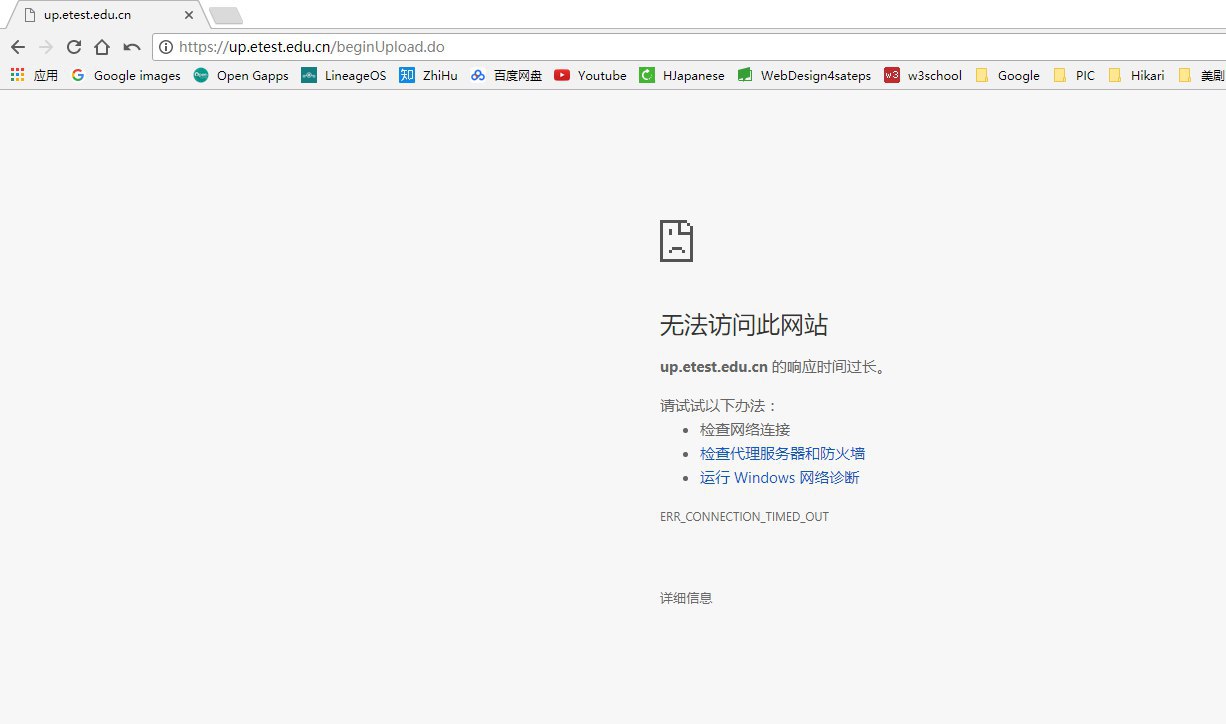Open a new tab

[x=225, y=15]
